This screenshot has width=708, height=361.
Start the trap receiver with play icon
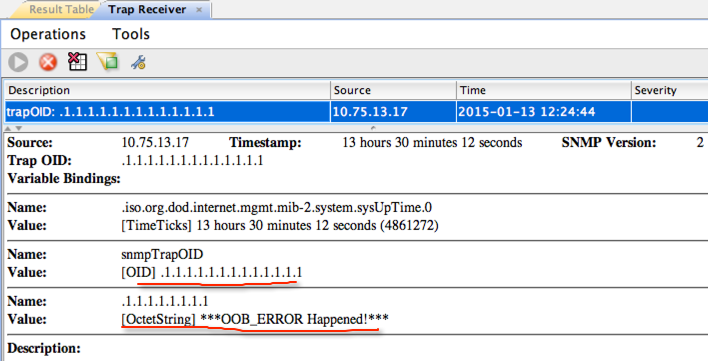[18, 62]
